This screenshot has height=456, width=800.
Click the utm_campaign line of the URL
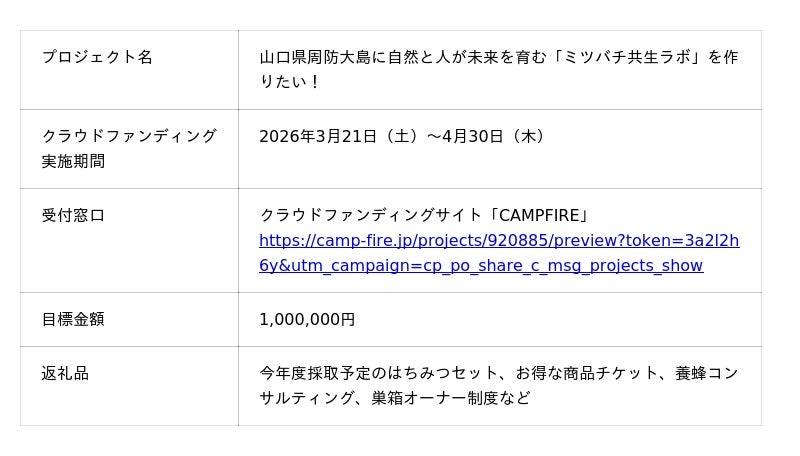pyautogui.click(x=480, y=265)
